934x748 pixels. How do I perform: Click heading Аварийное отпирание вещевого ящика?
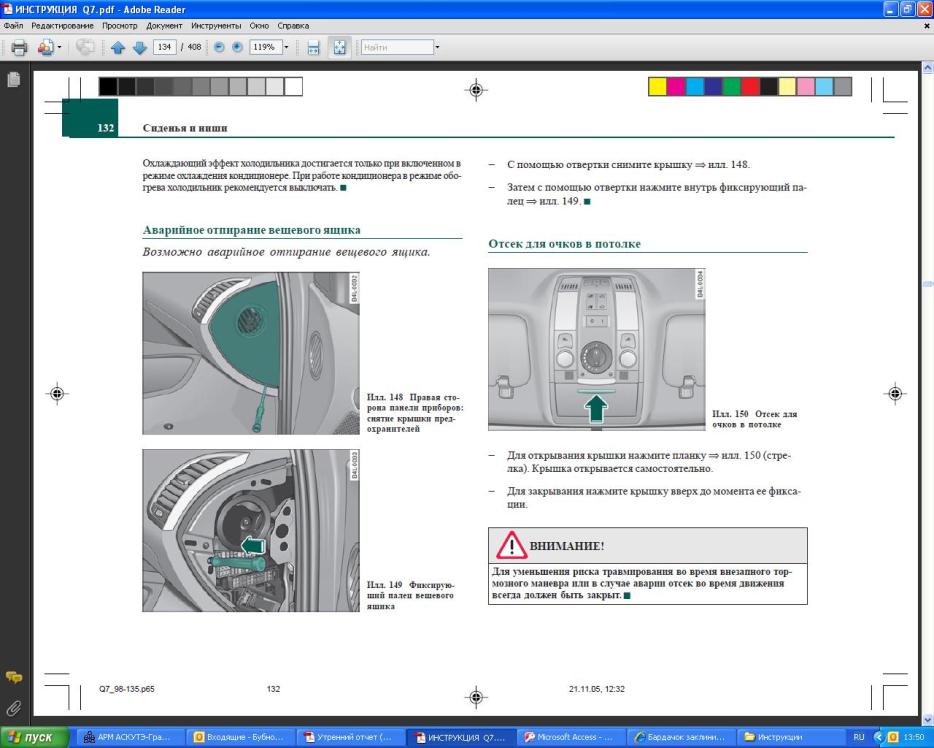click(251, 230)
